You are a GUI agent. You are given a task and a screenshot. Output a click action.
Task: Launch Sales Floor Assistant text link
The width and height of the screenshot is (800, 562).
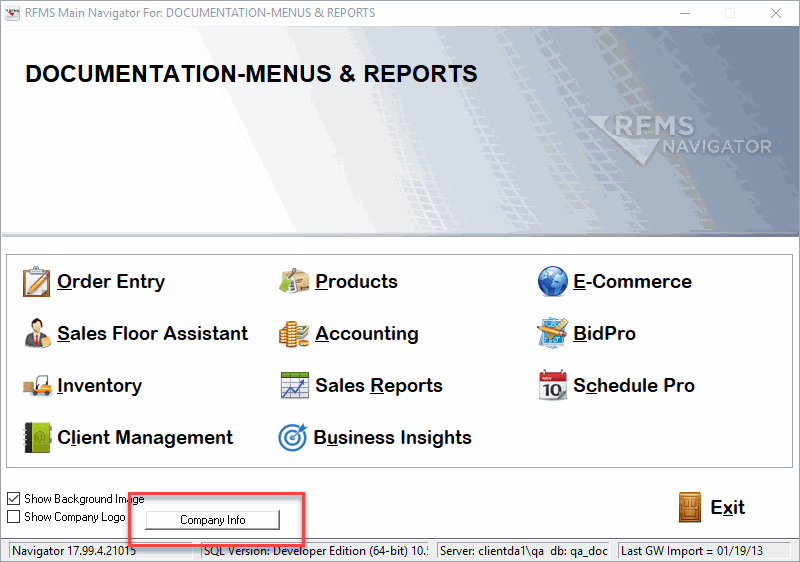click(153, 334)
